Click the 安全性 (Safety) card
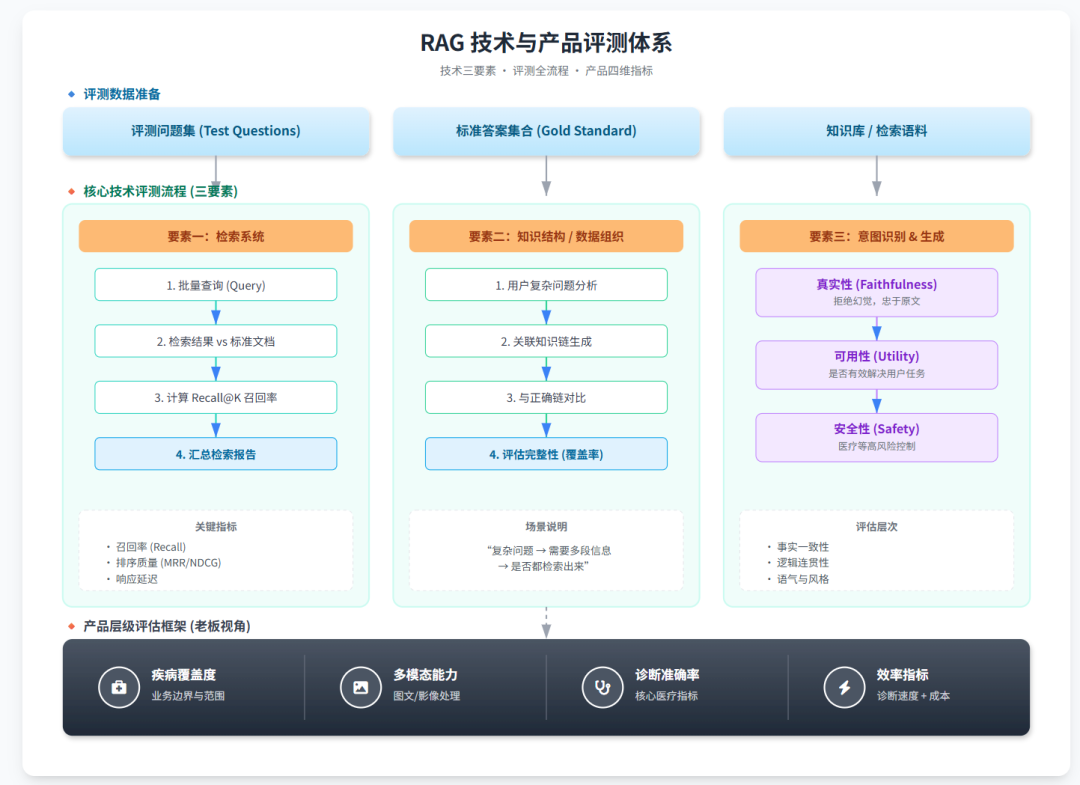 (x=876, y=437)
